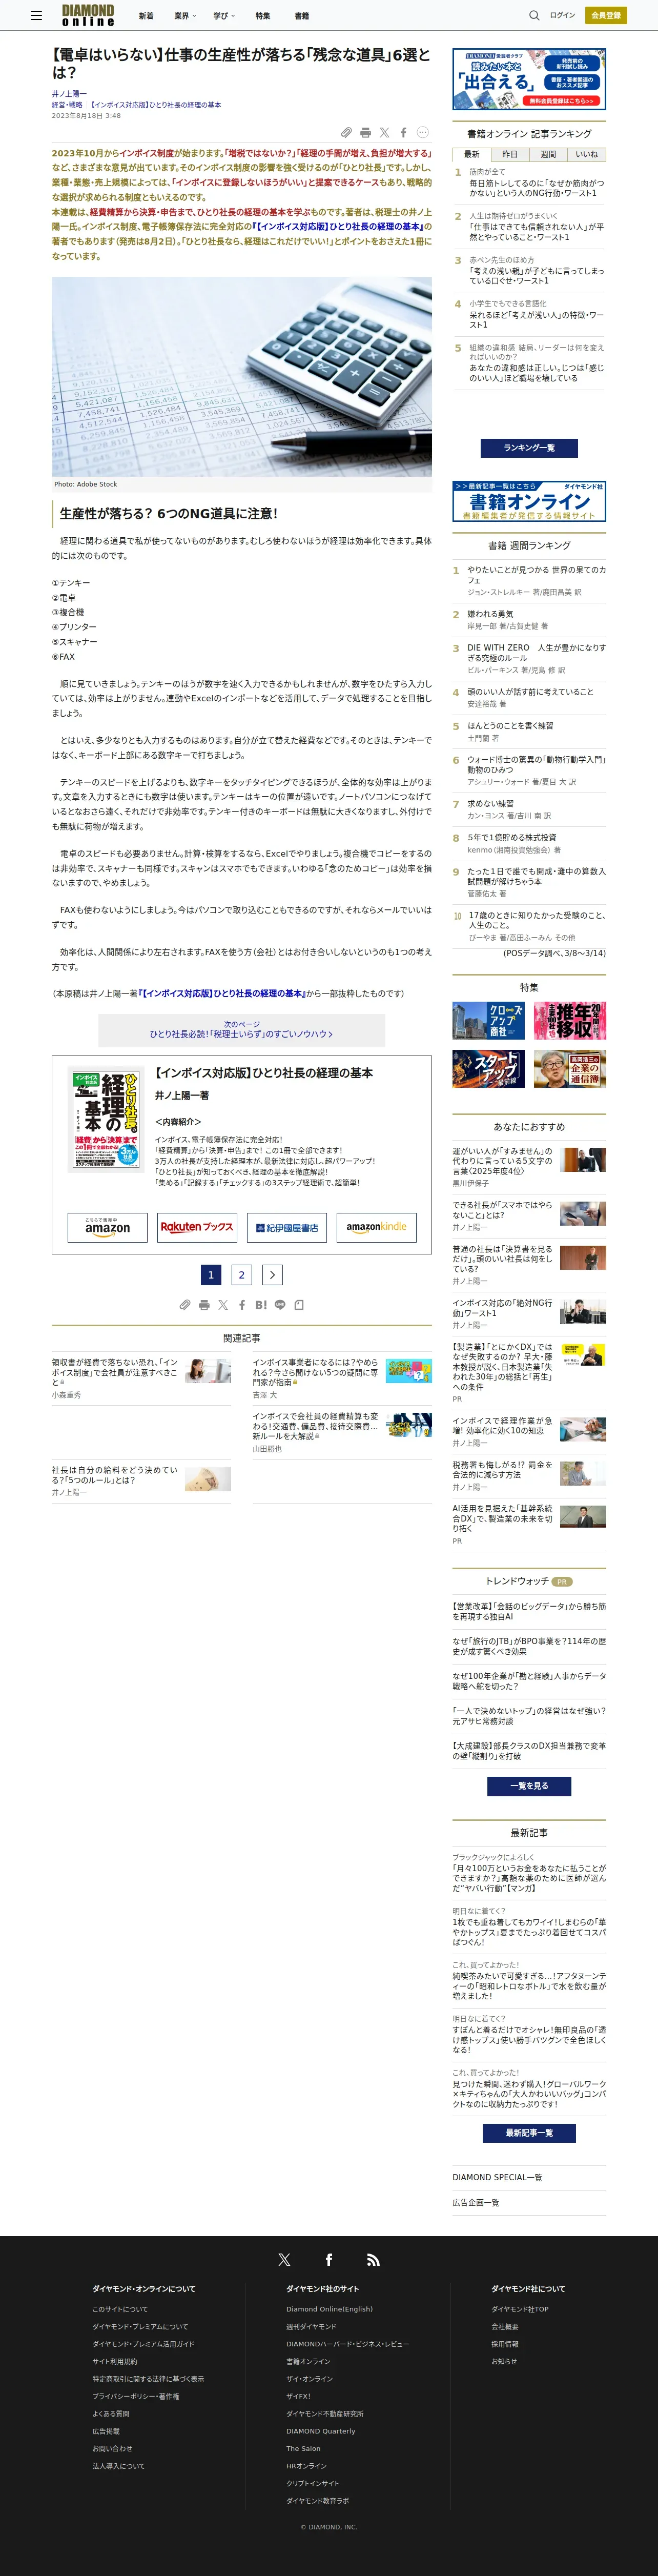Open footer link プライバシーポリシー・著作権

(136, 2397)
